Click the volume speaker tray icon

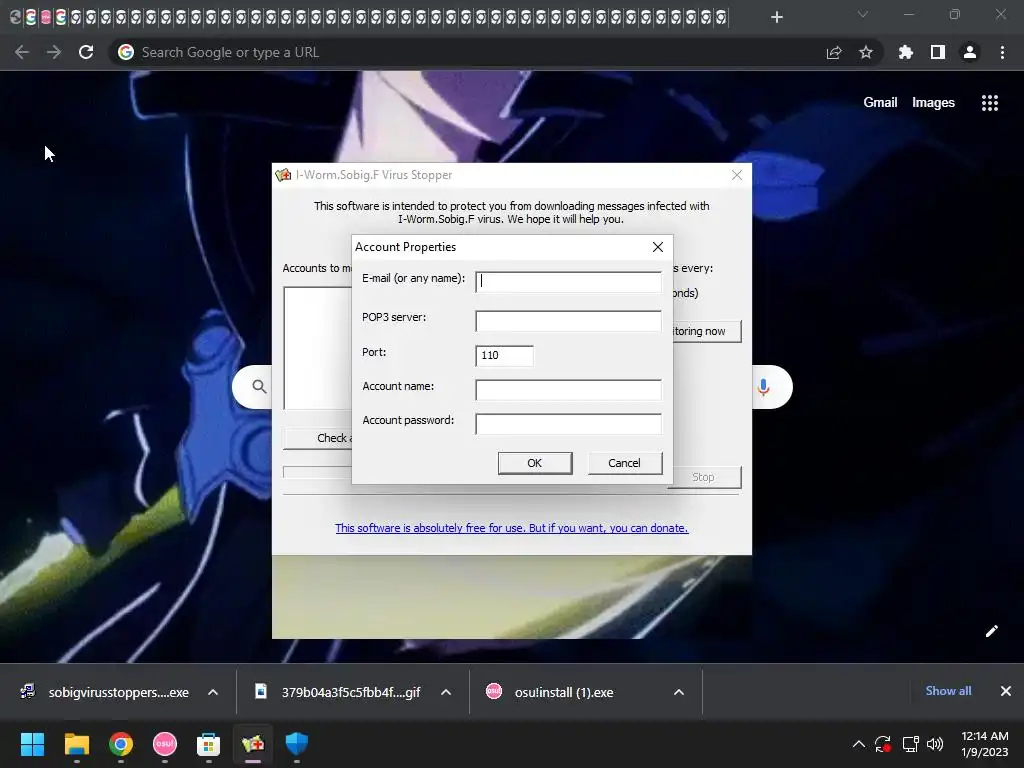(935, 744)
